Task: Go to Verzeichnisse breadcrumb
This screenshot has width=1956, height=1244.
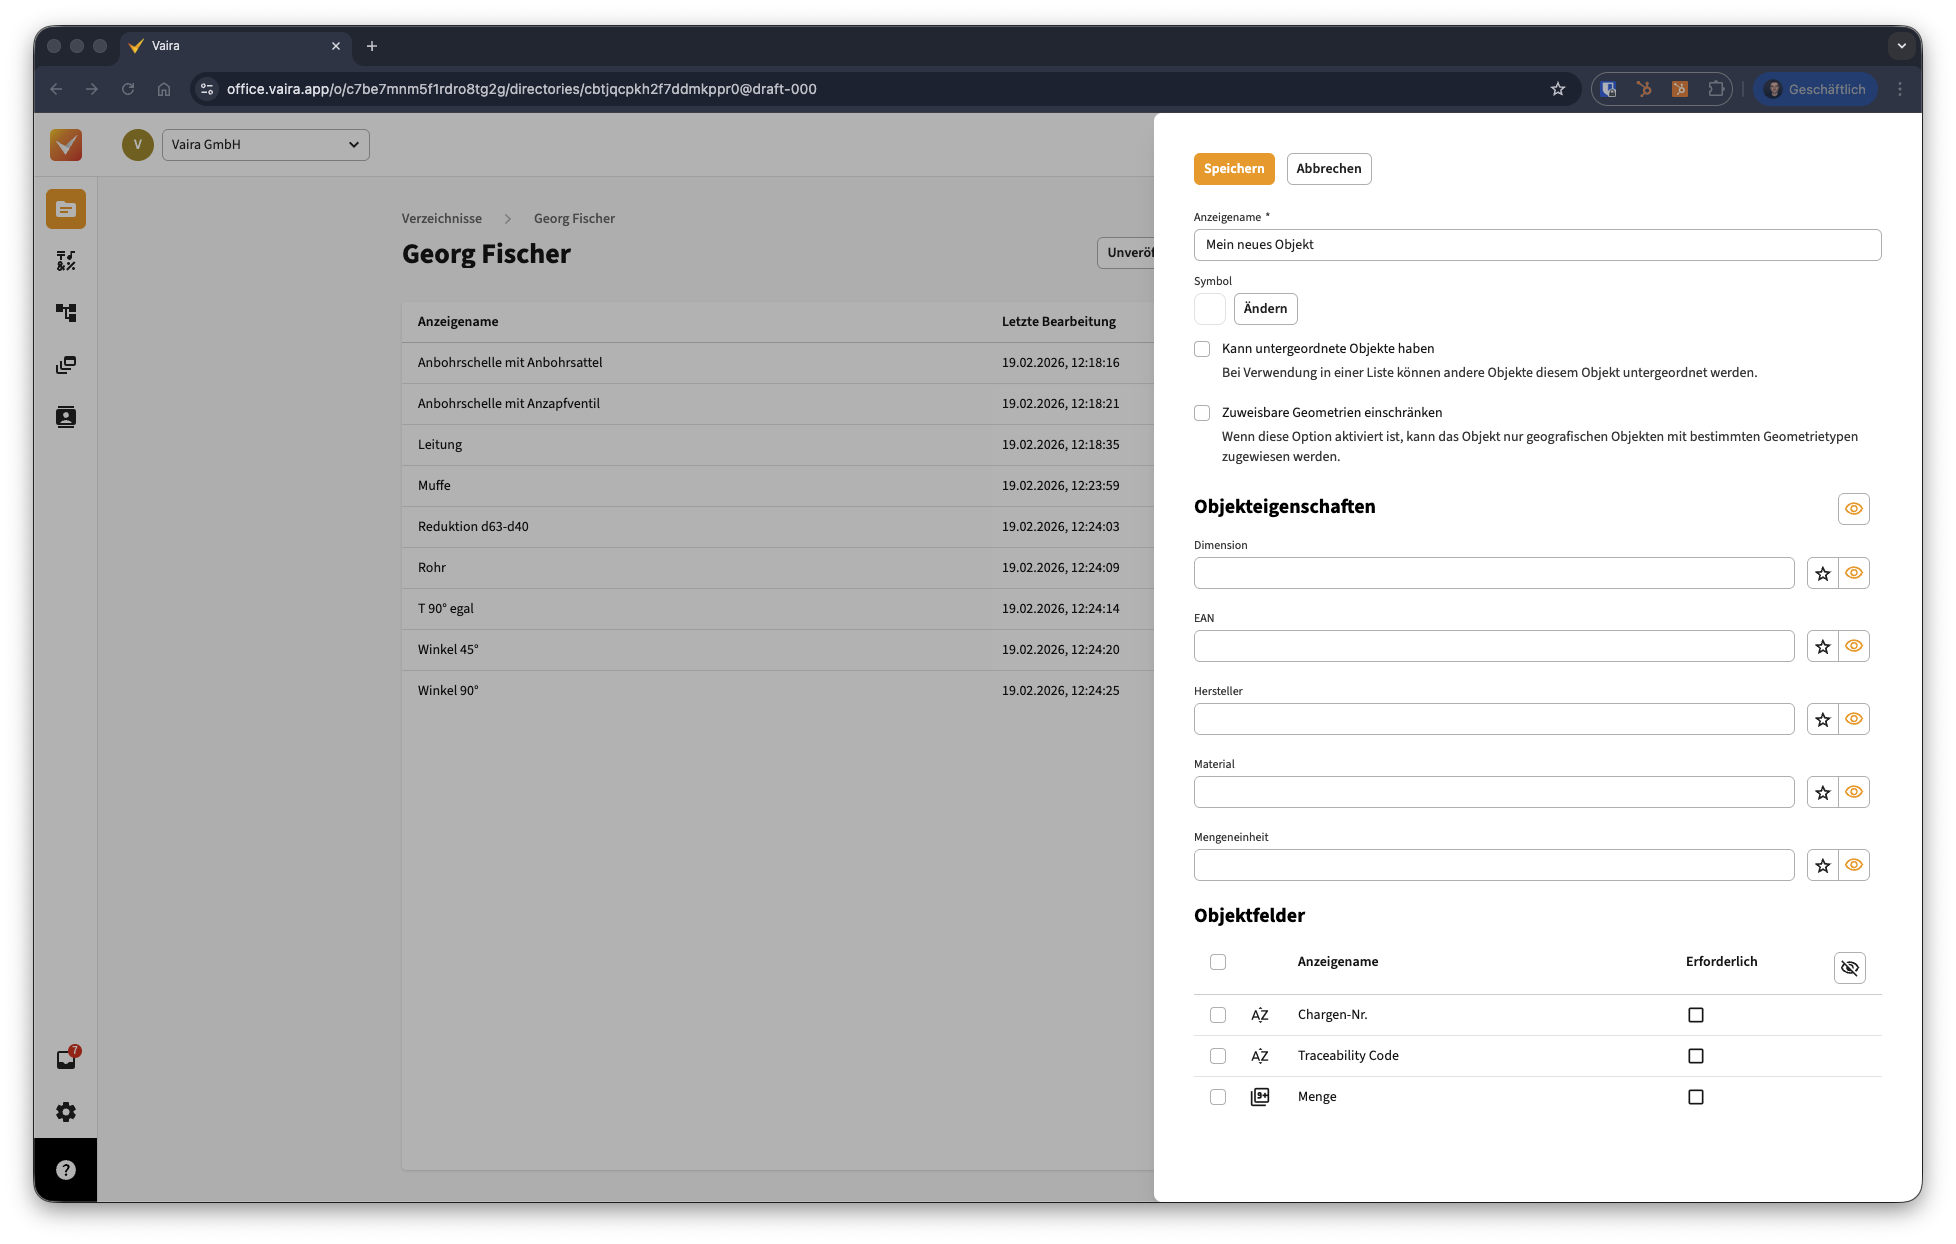Action: 441,218
